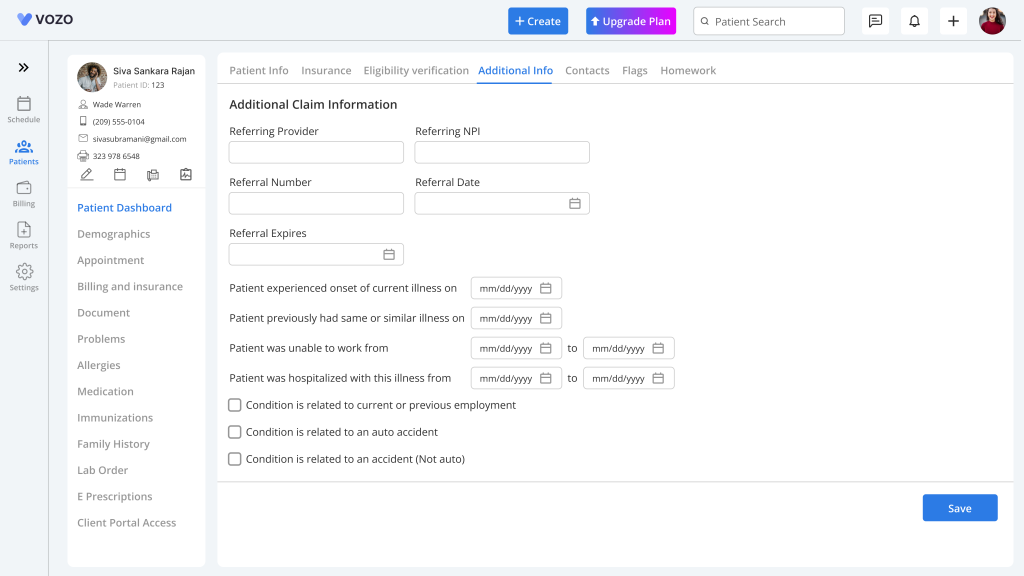Screen dimensions: 1024x576
Task: Enable condition related to auto accident
Action: 234,432
